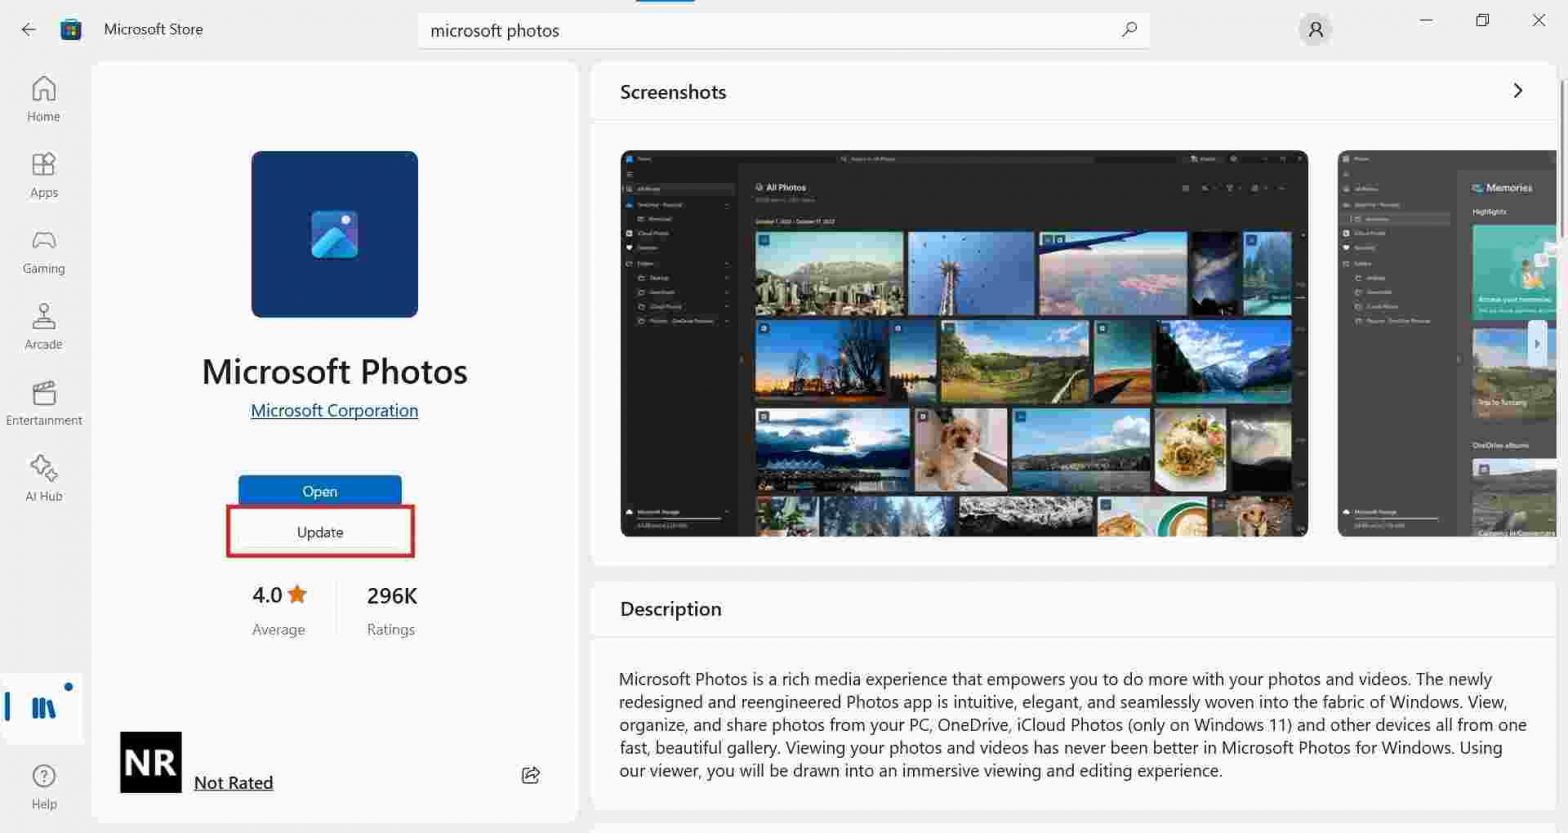The height and width of the screenshot is (833, 1568).
Task: Open the All Photos screenshot thumbnail
Action: [x=964, y=343]
